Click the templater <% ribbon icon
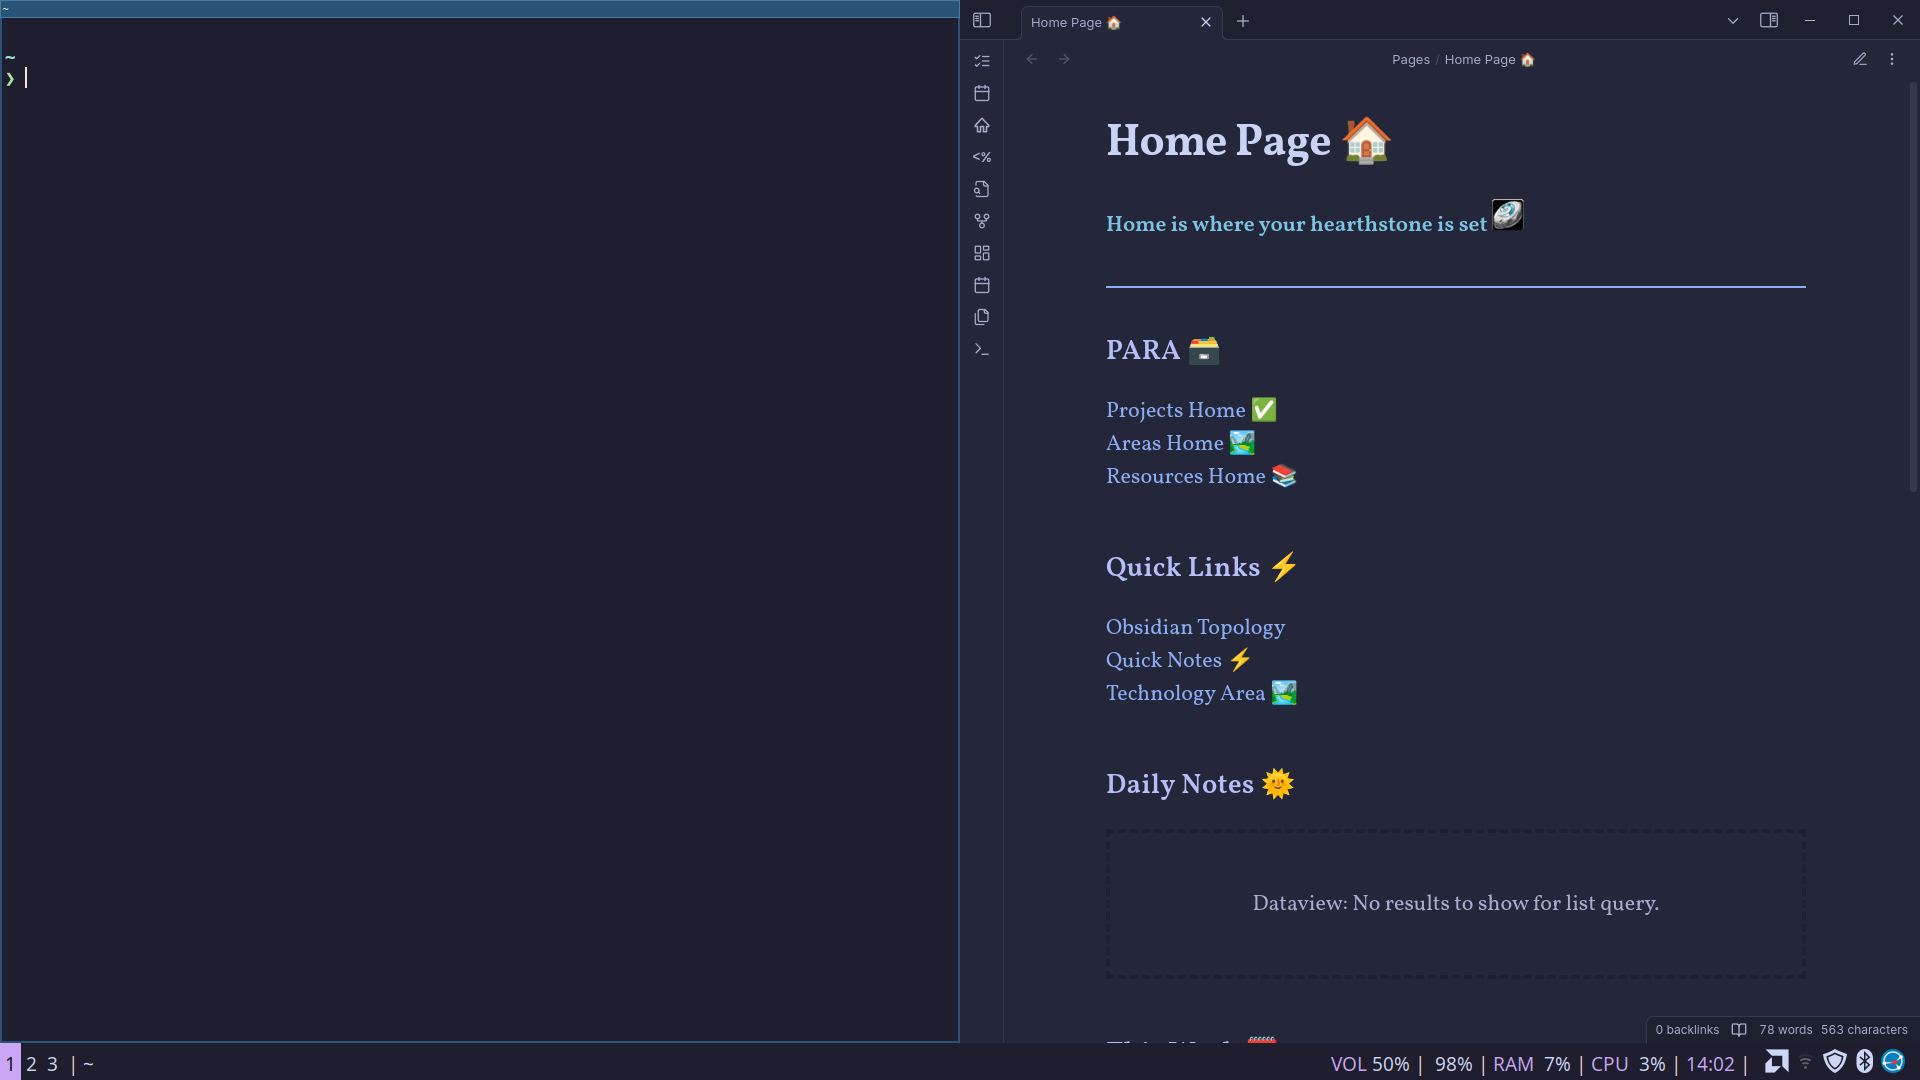The width and height of the screenshot is (1920, 1080). (982, 157)
